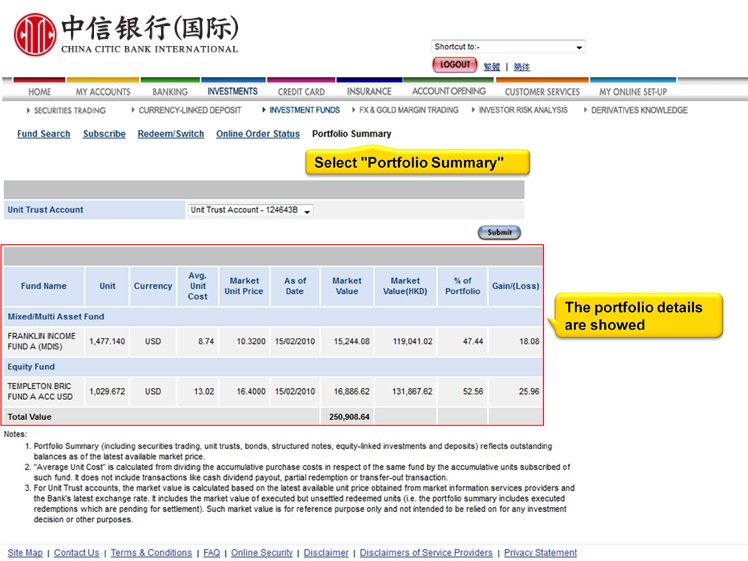Screen dimensions: 748x561
Task: Go to CURRENCY-LINKED DEPOSIT submenu
Action: tap(190, 110)
